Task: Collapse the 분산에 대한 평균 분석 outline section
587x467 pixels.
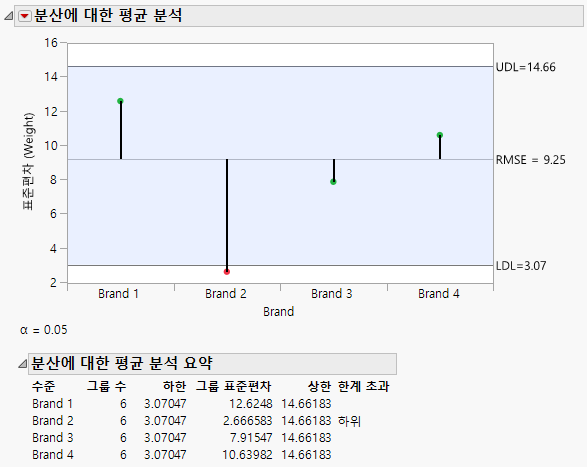Action: [x=8, y=16]
